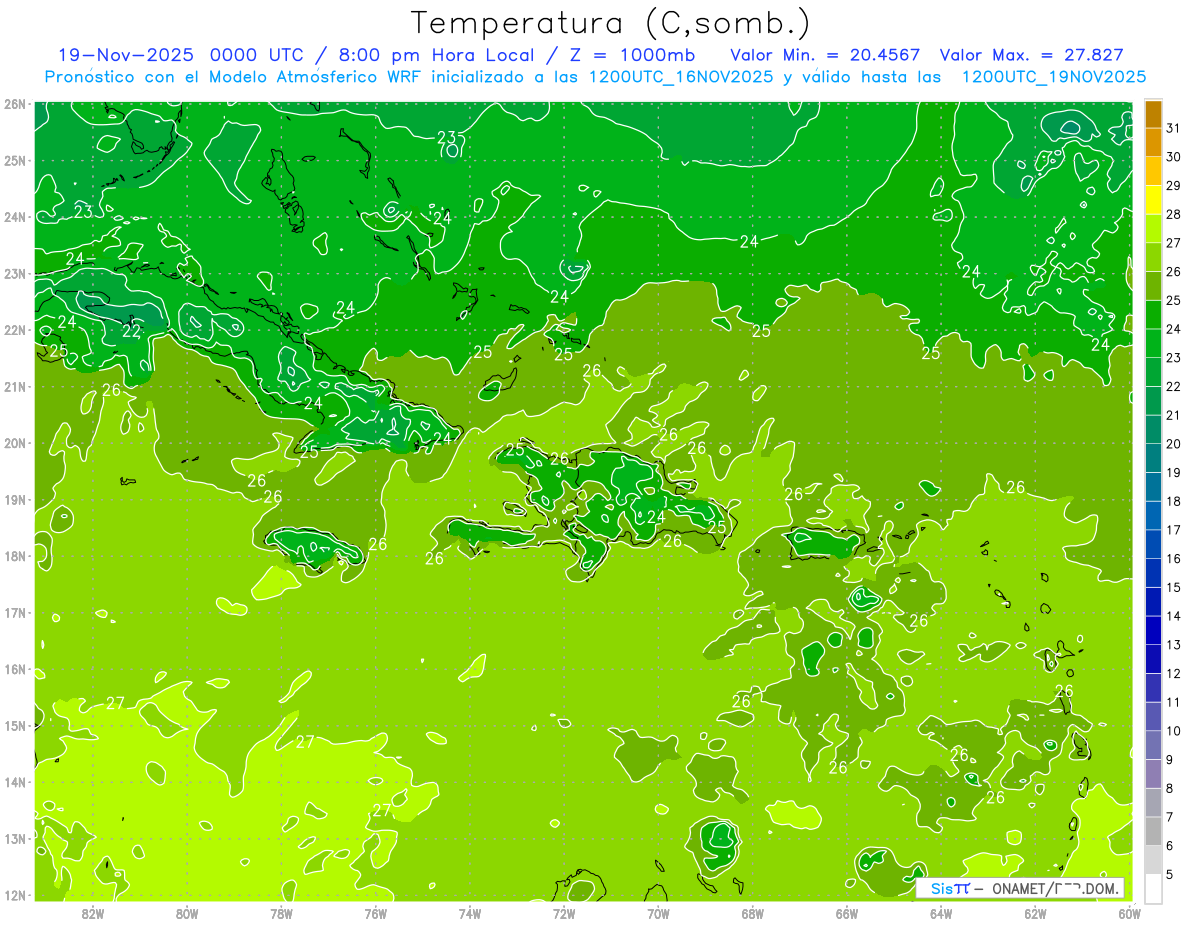Click the 16N latitude axis label

click(x=14, y=668)
